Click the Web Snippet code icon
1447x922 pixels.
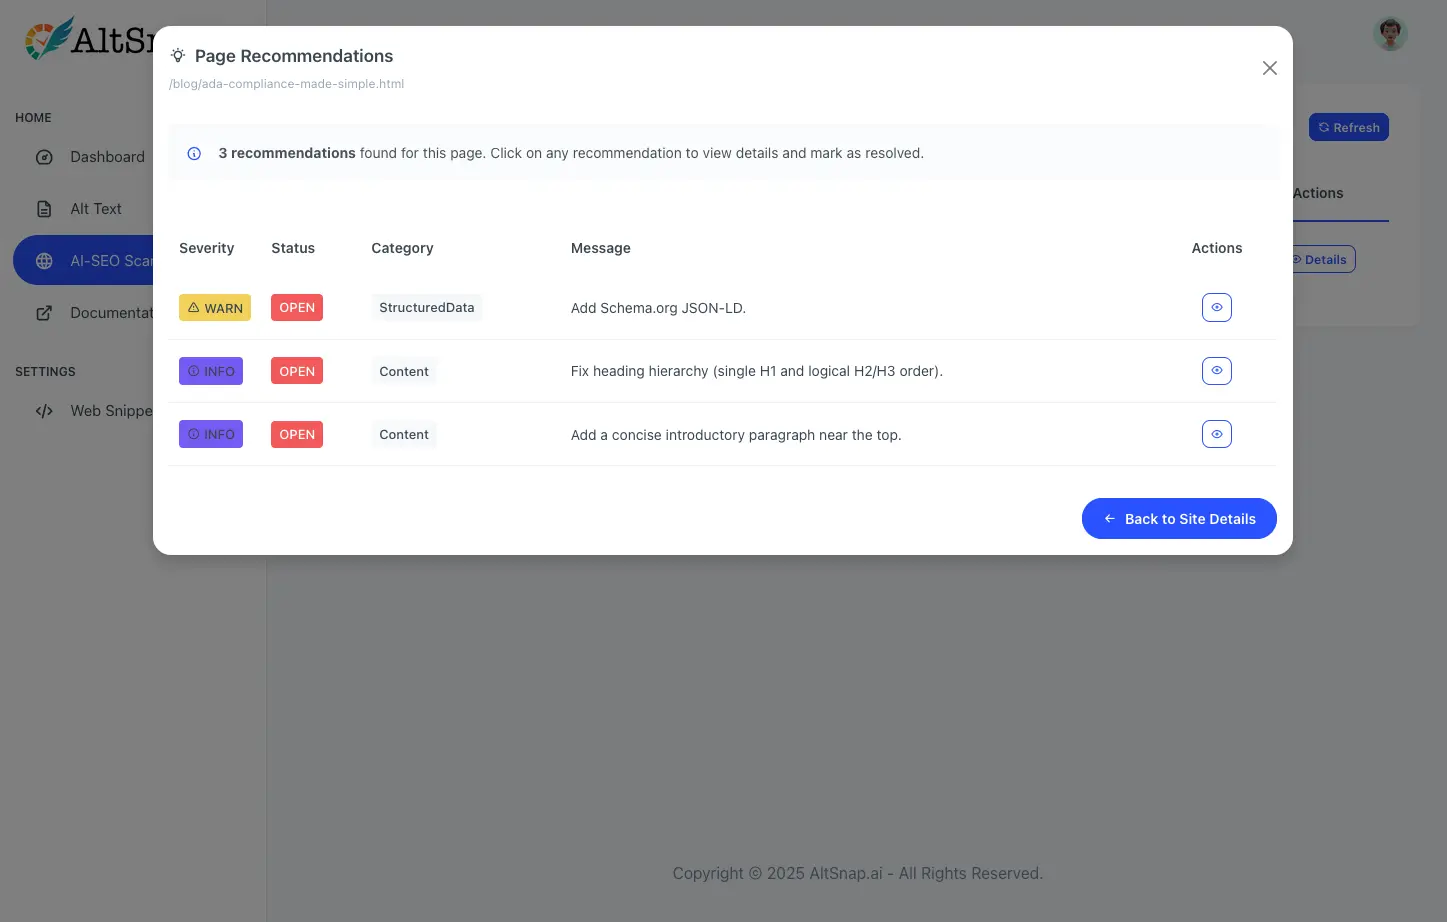pyautogui.click(x=44, y=411)
